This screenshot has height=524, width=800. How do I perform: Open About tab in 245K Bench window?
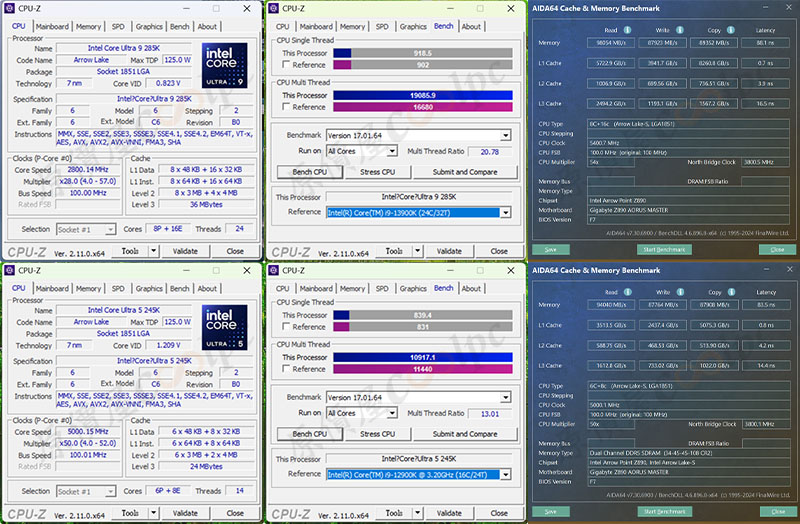471,288
